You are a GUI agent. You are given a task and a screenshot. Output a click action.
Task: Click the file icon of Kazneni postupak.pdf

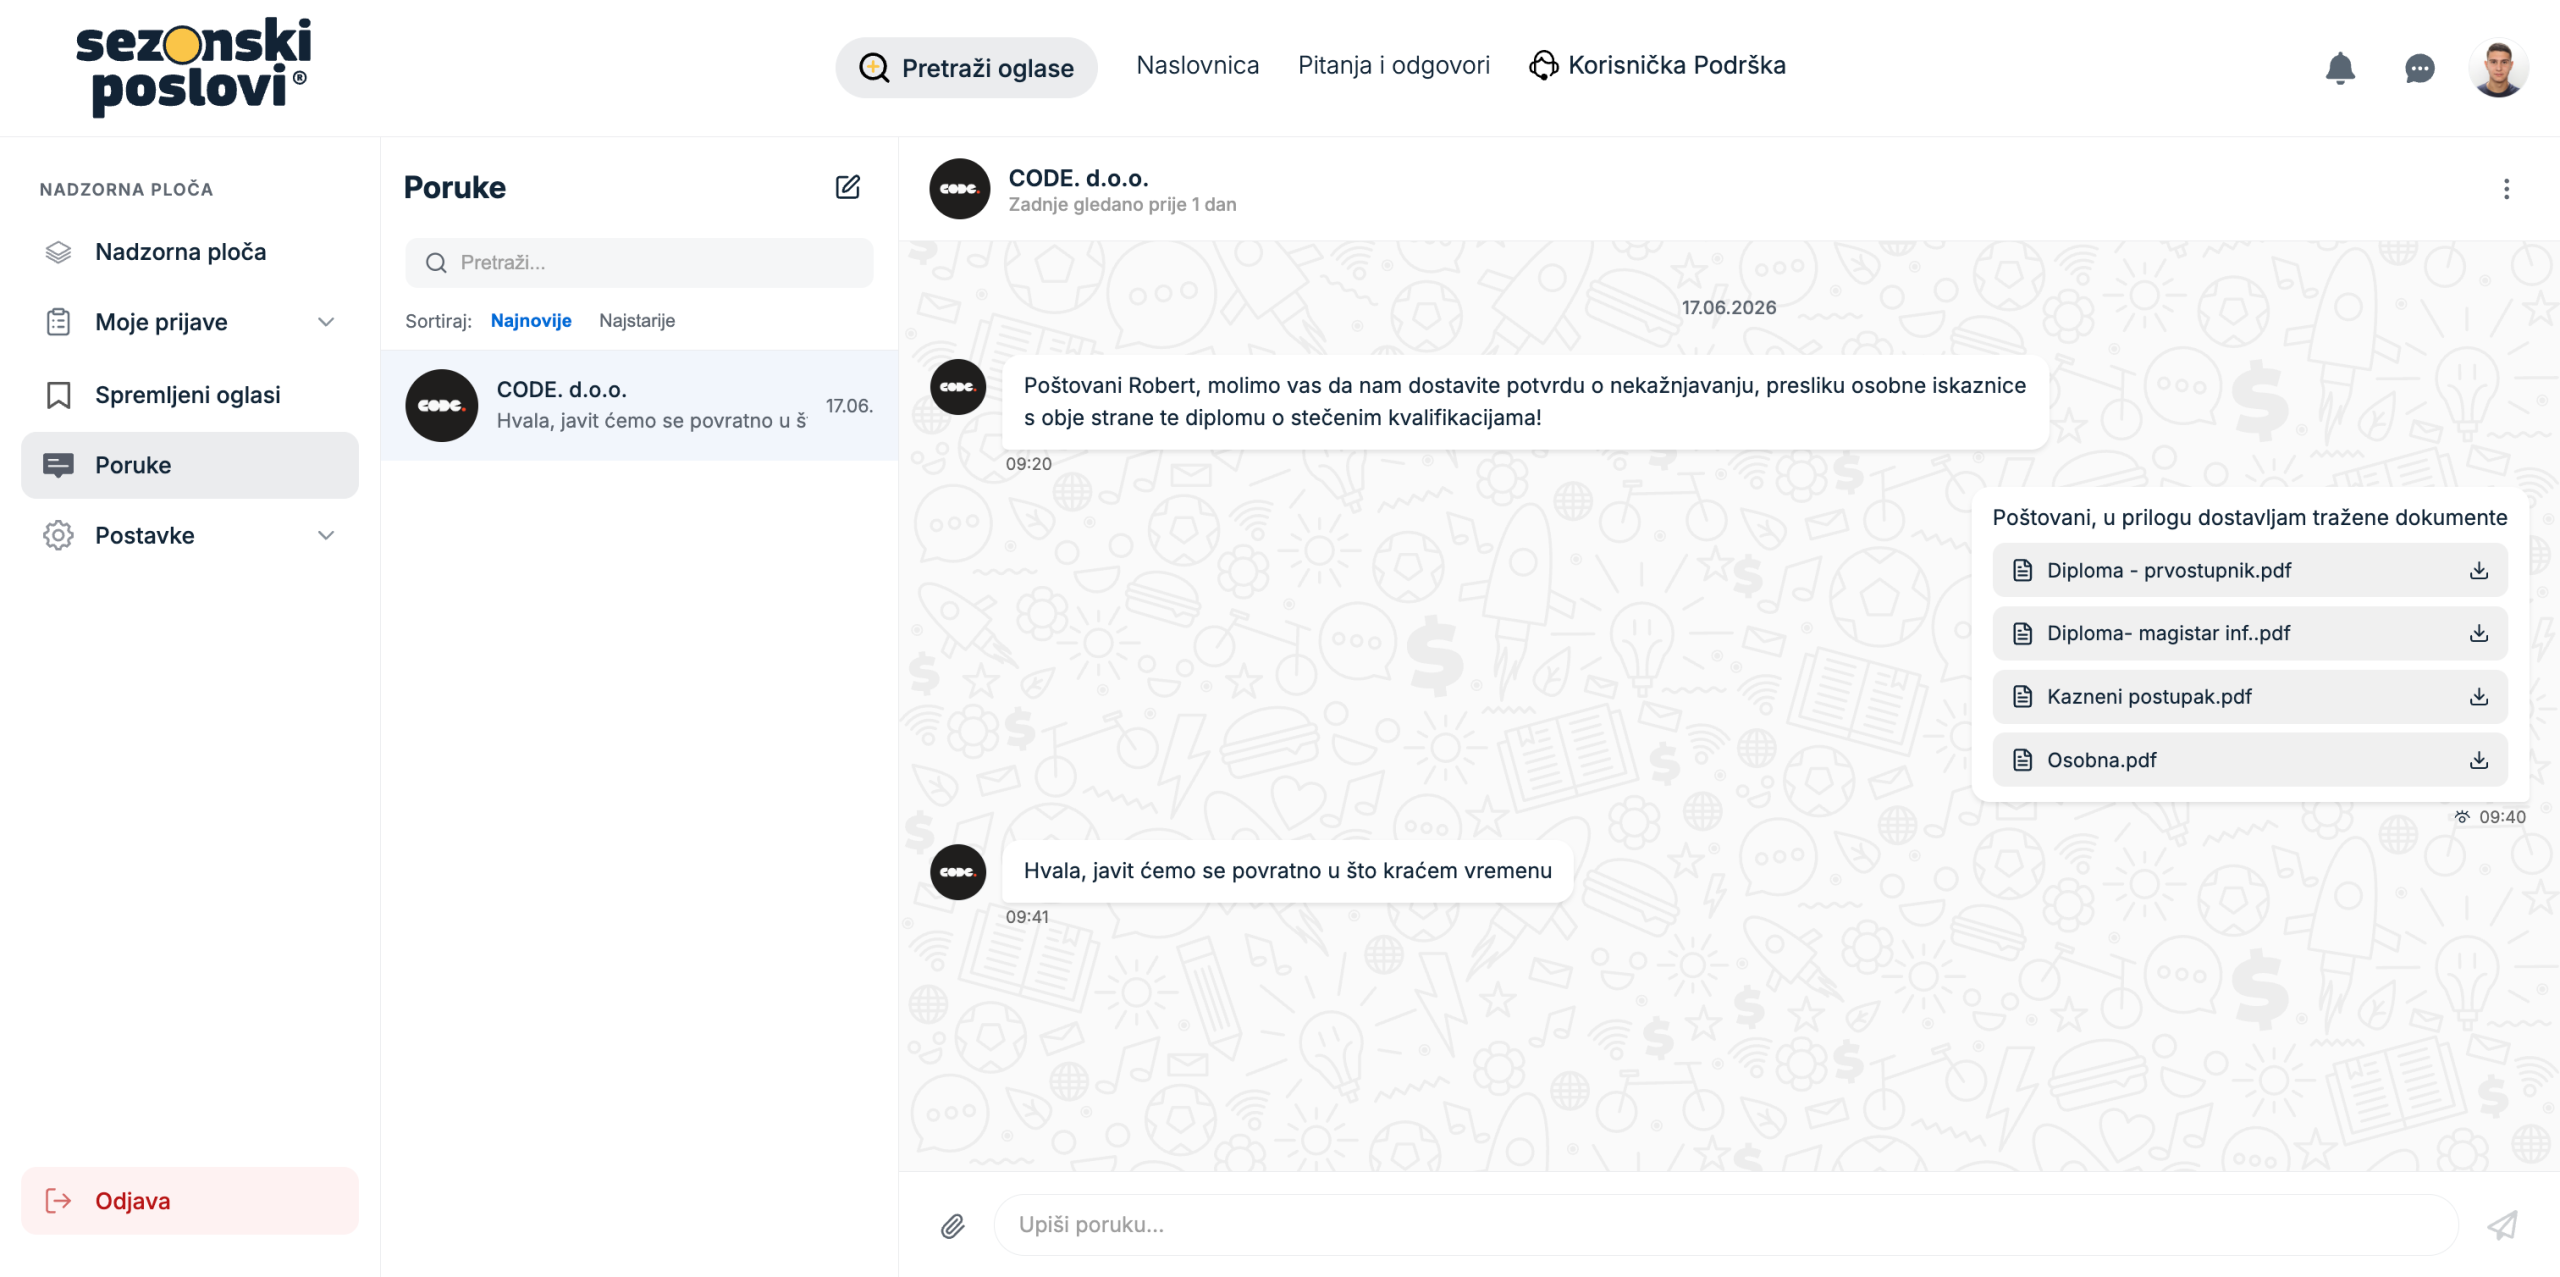click(x=2022, y=697)
